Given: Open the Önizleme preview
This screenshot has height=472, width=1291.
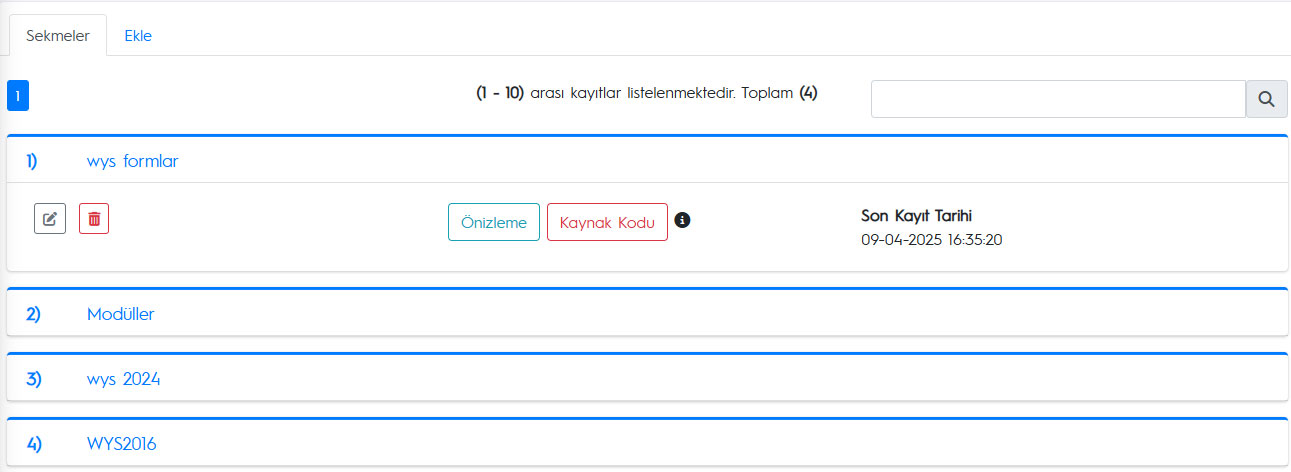Looking at the screenshot, I should pyautogui.click(x=494, y=222).
